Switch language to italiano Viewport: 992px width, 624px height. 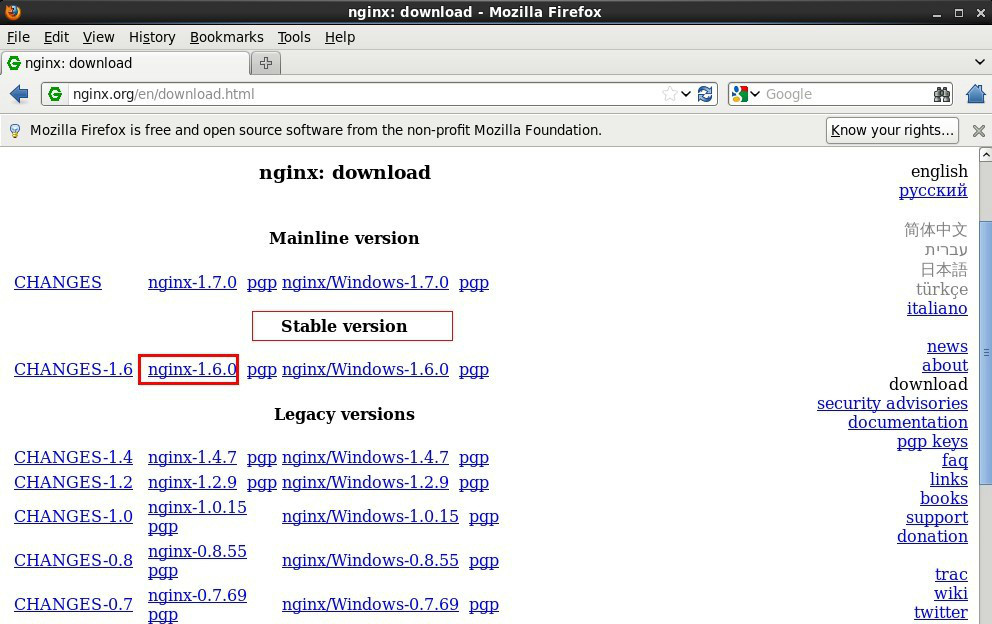click(x=937, y=308)
